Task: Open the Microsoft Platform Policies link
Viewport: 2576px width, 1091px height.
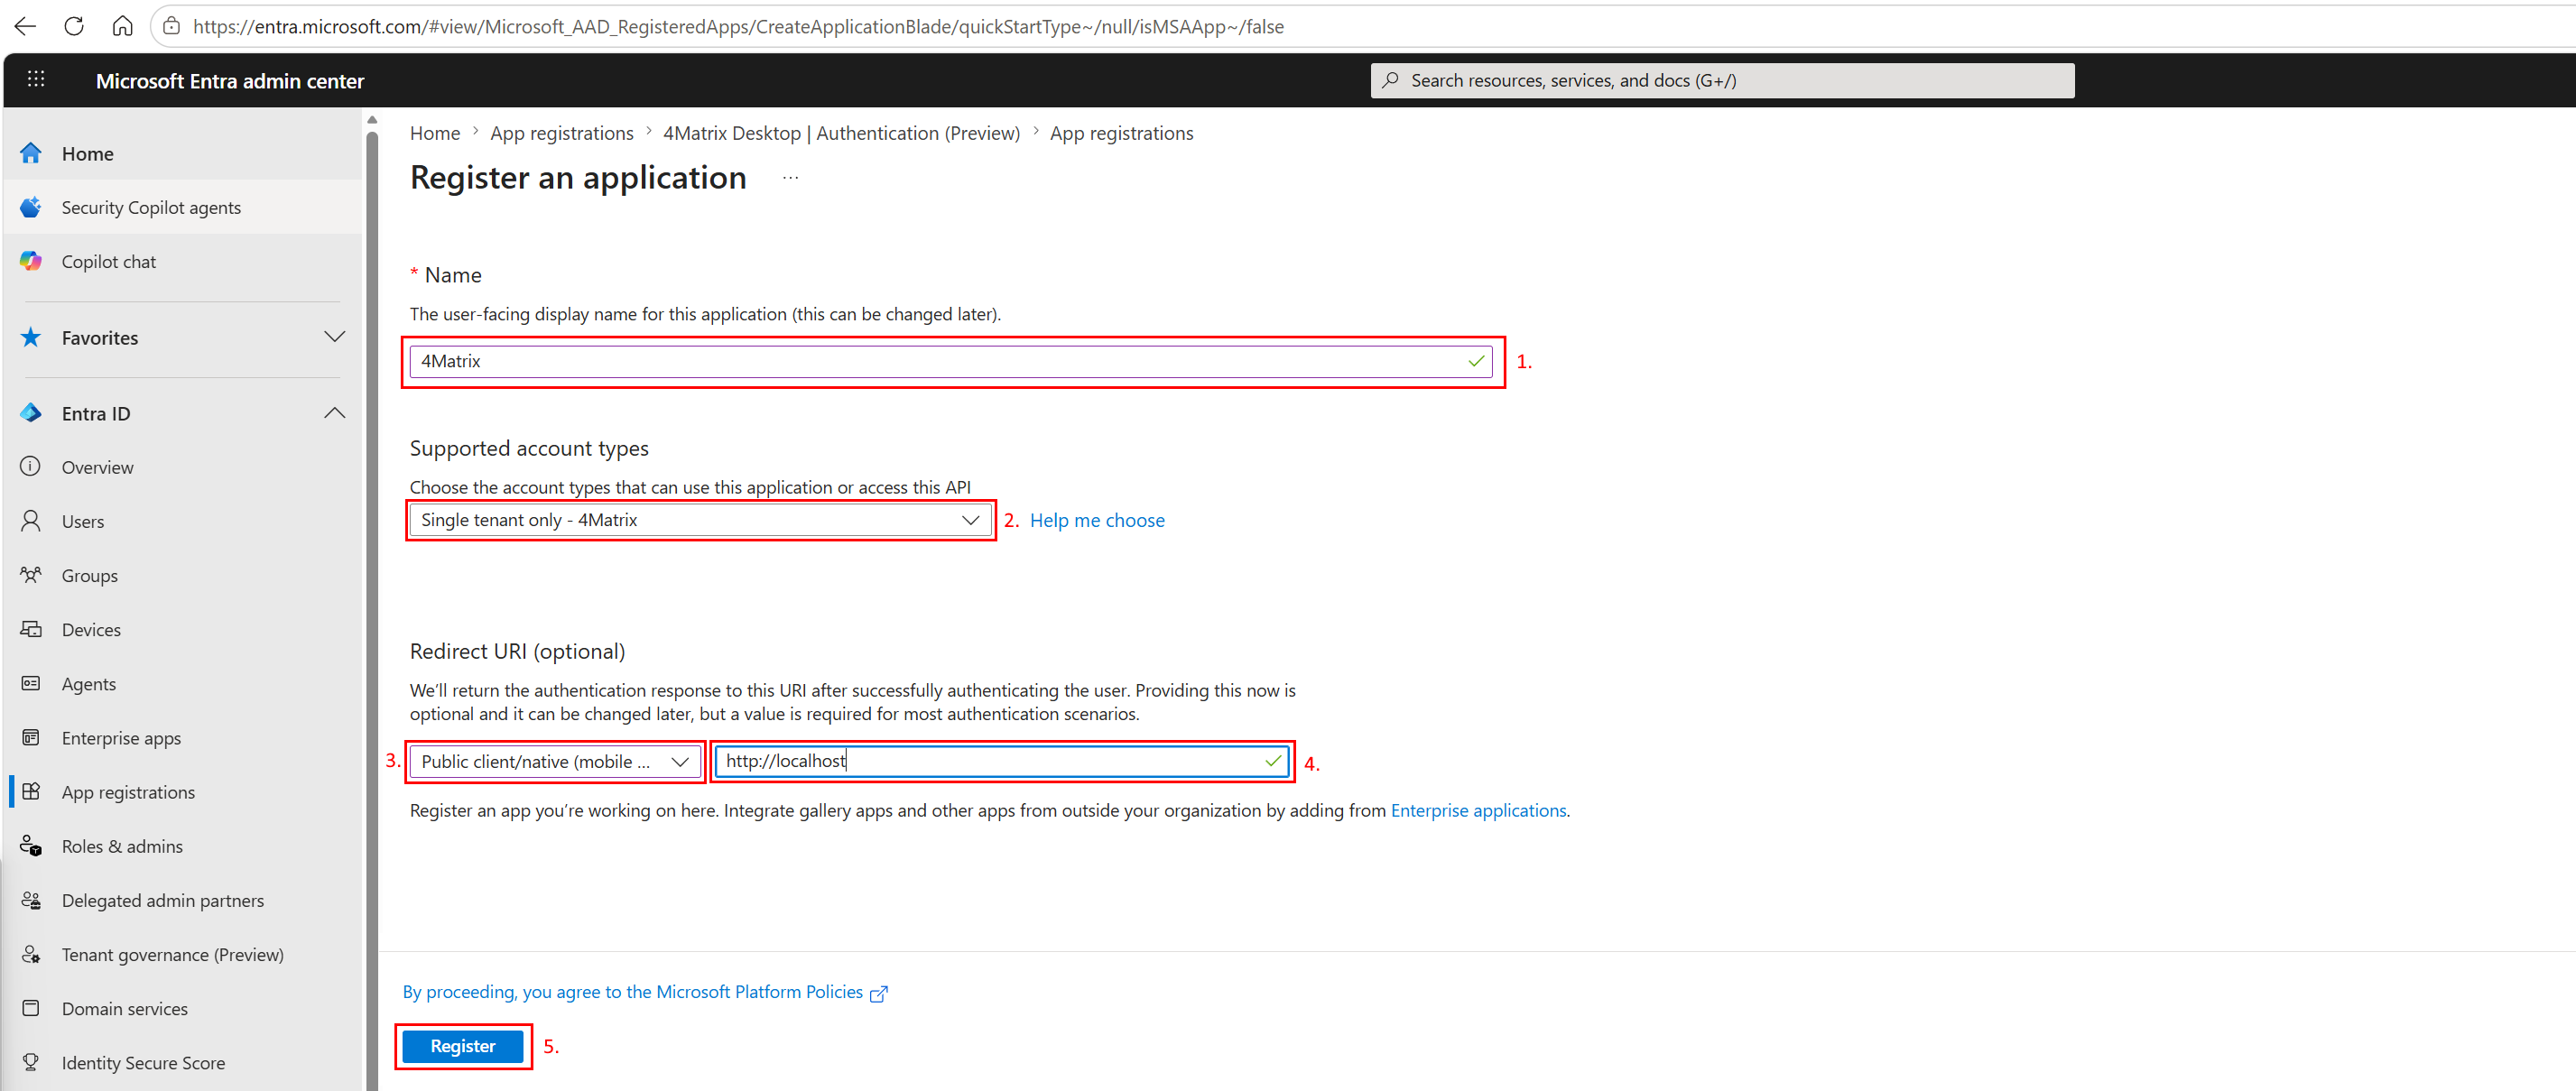Action: tap(633, 992)
